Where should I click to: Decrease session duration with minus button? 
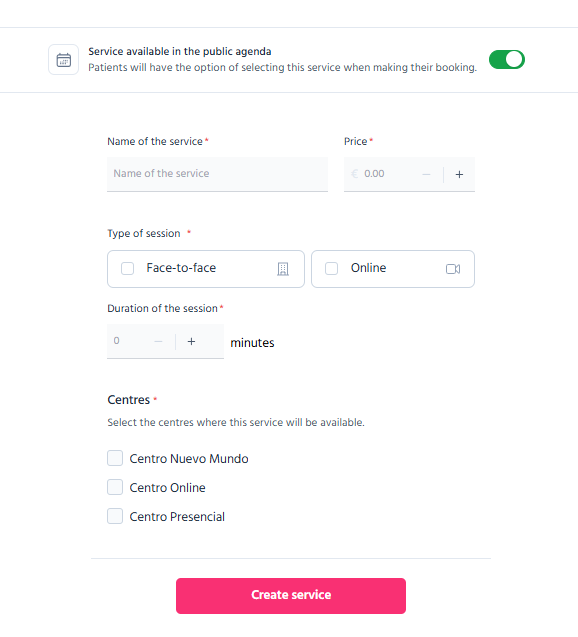[158, 342]
